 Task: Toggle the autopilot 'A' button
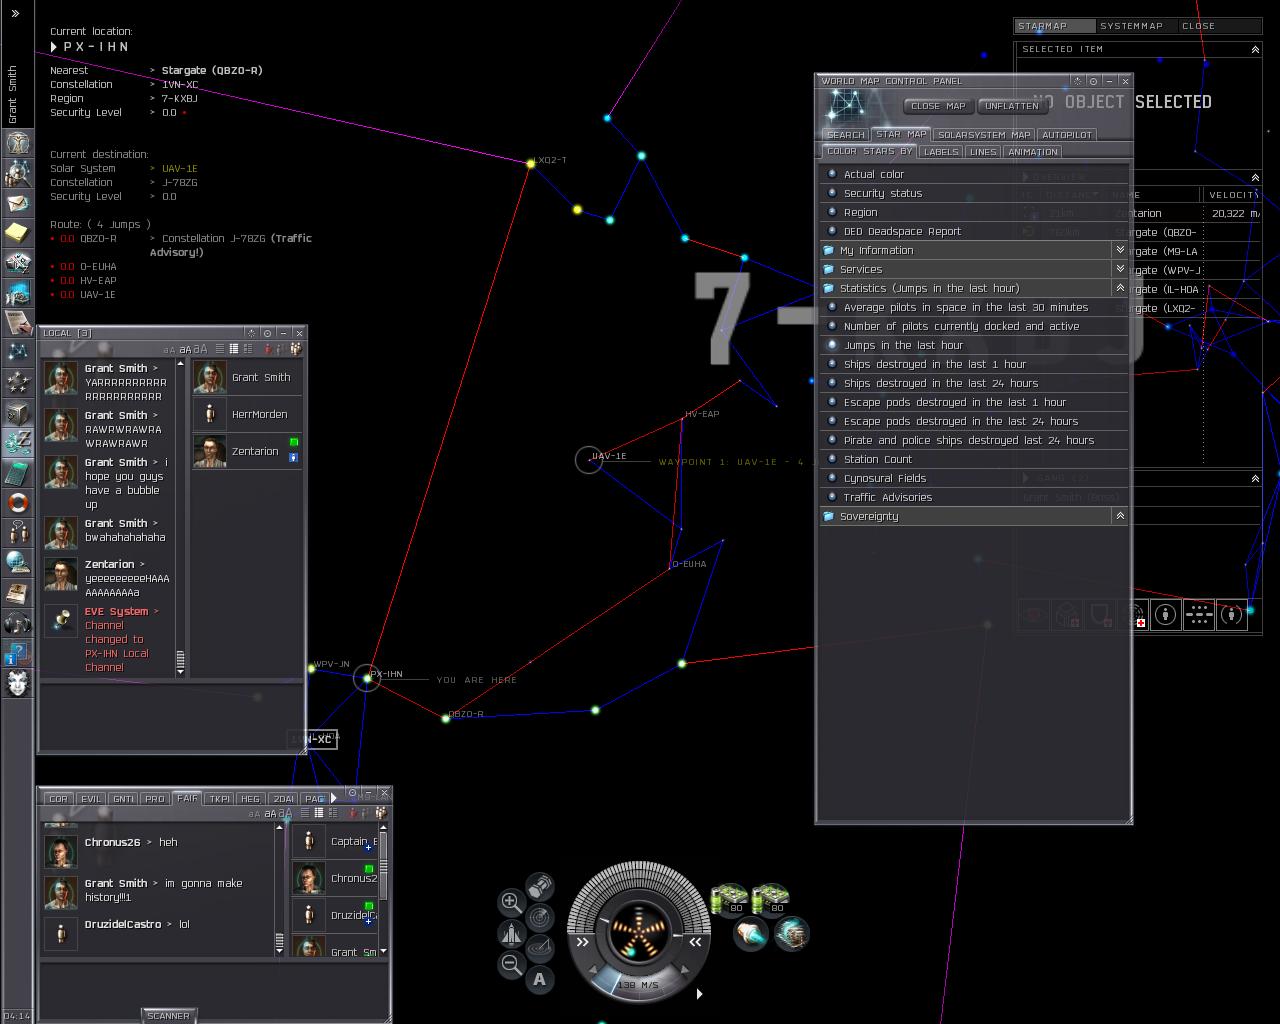(x=540, y=979)
